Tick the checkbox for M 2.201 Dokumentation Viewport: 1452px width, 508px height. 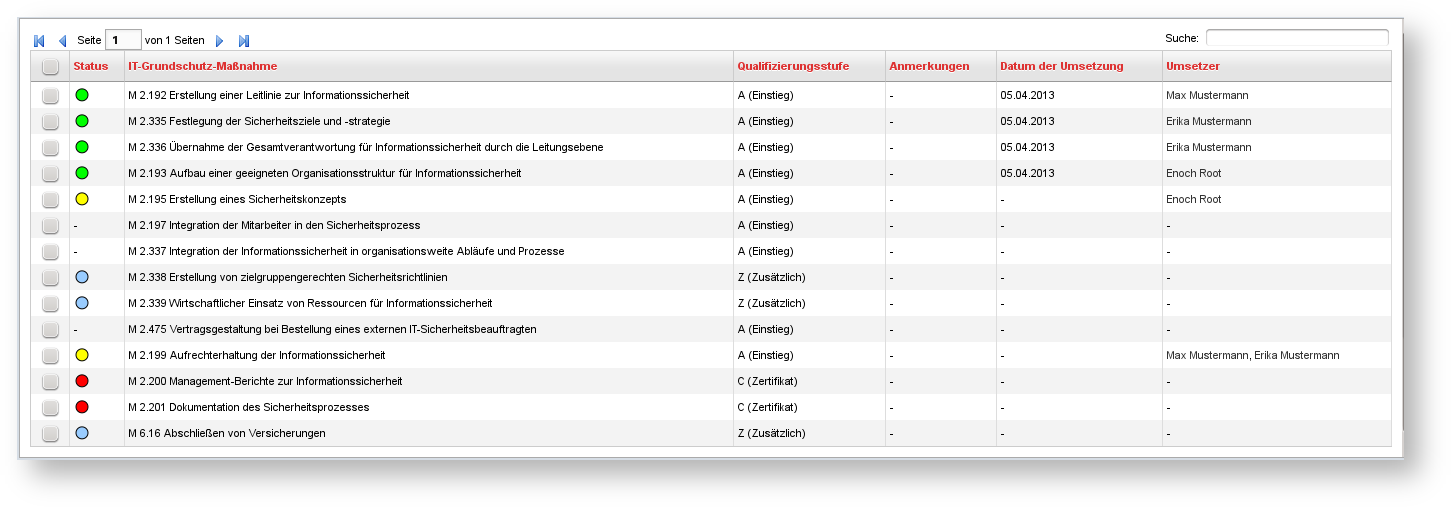tap(50, 407)
